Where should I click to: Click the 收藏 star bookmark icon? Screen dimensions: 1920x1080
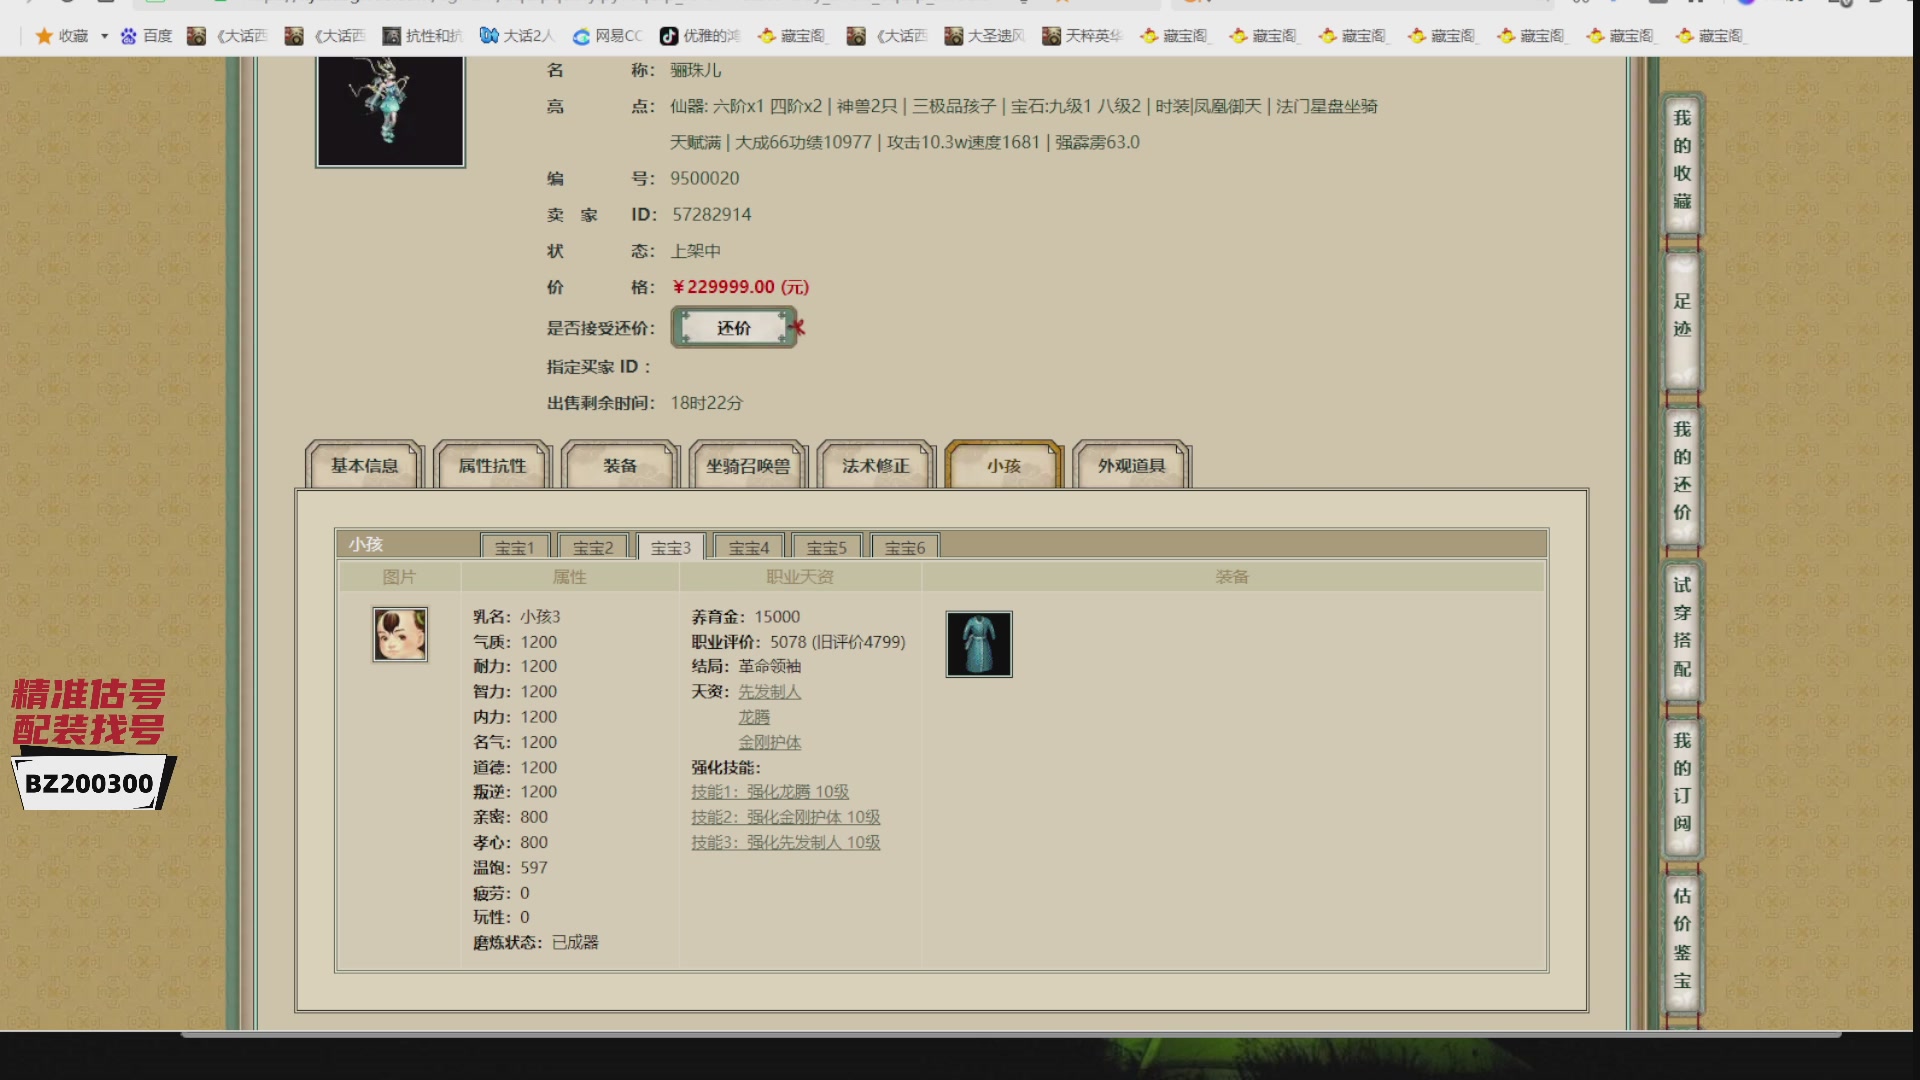pyautogui.click(x=44, y=36)
